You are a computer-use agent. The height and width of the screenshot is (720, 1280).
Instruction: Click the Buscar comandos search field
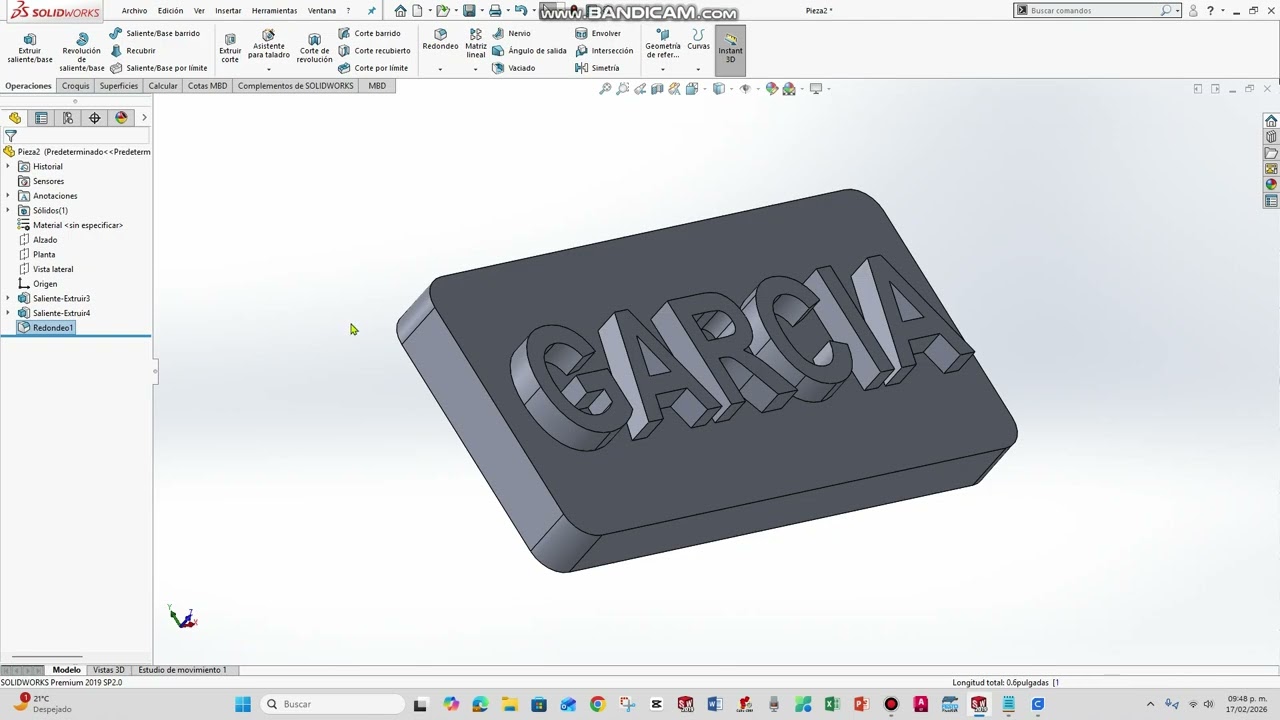coord(1095,11)
